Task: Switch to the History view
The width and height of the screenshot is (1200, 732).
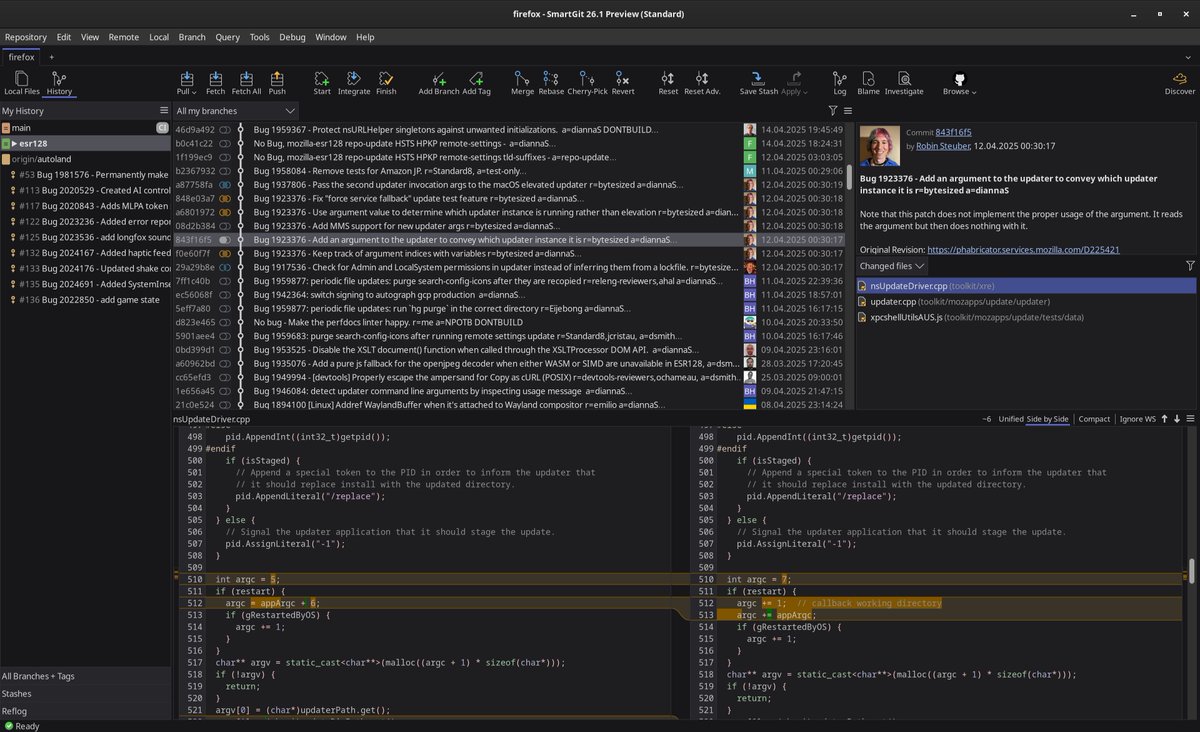Action: tap(58, 82)
